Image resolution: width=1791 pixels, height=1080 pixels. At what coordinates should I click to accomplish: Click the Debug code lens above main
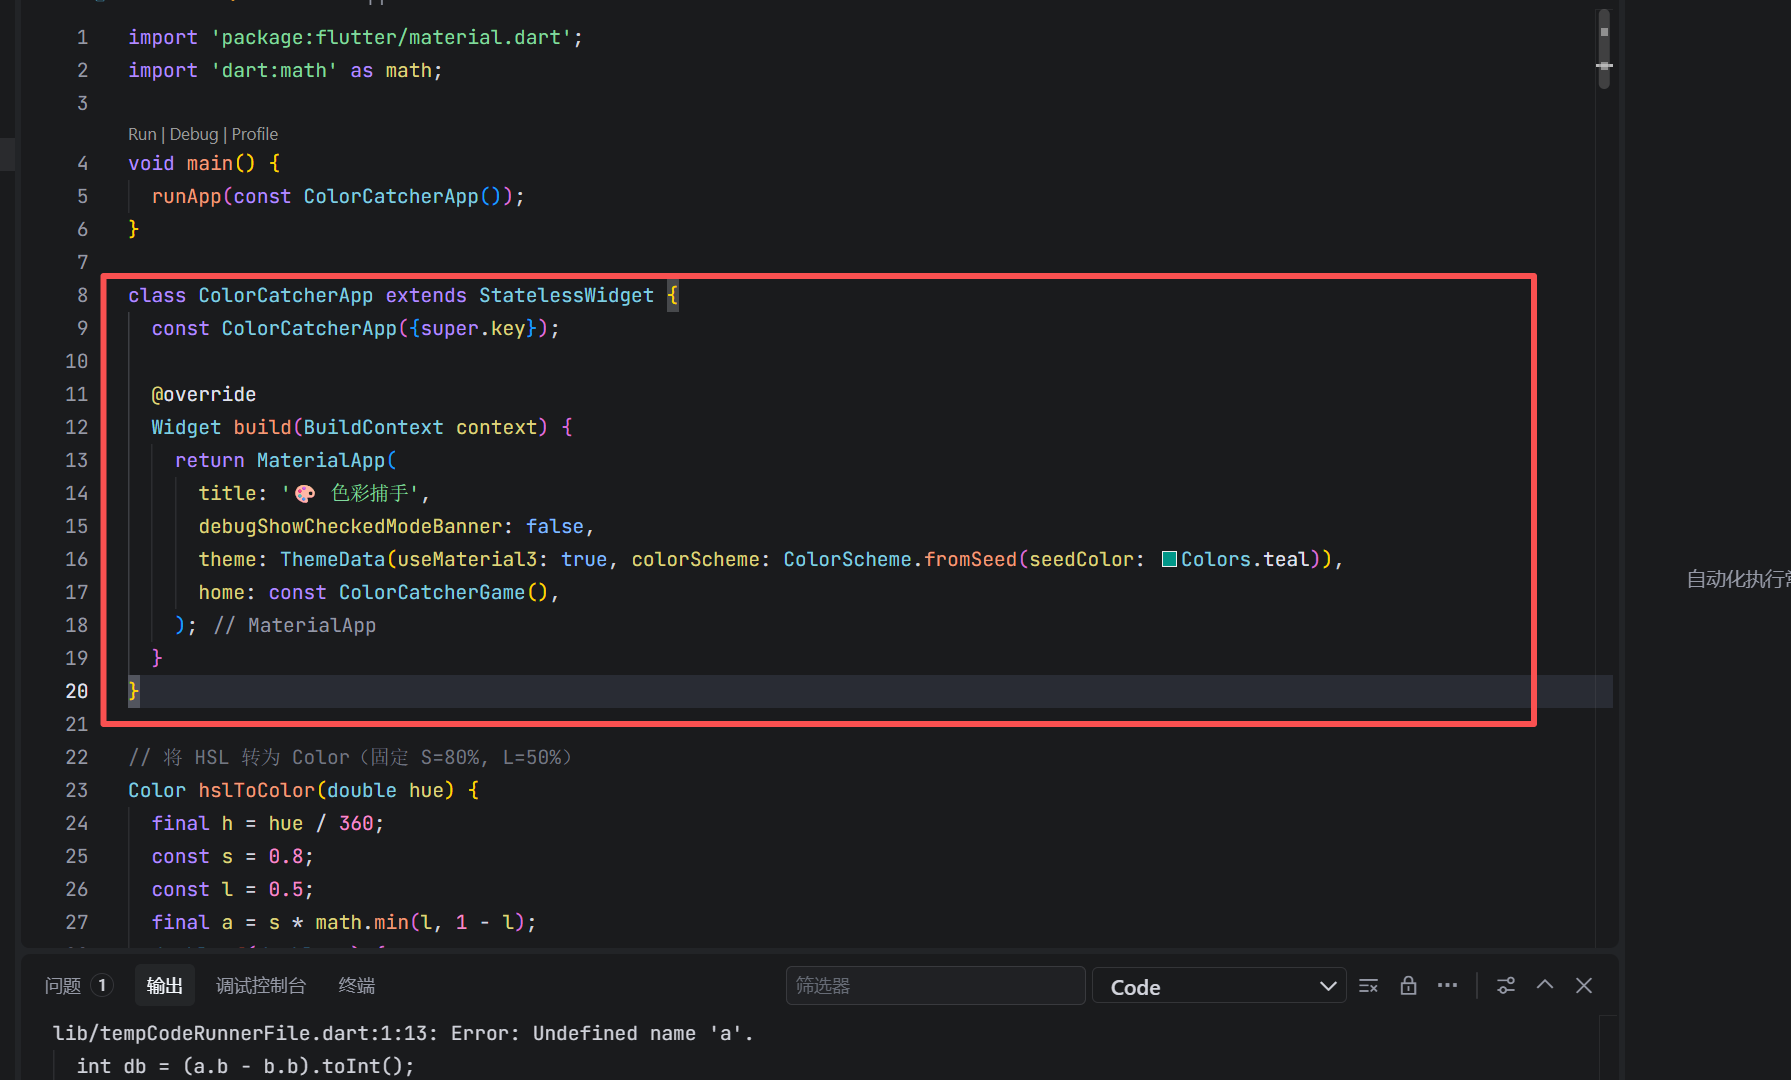194,134
